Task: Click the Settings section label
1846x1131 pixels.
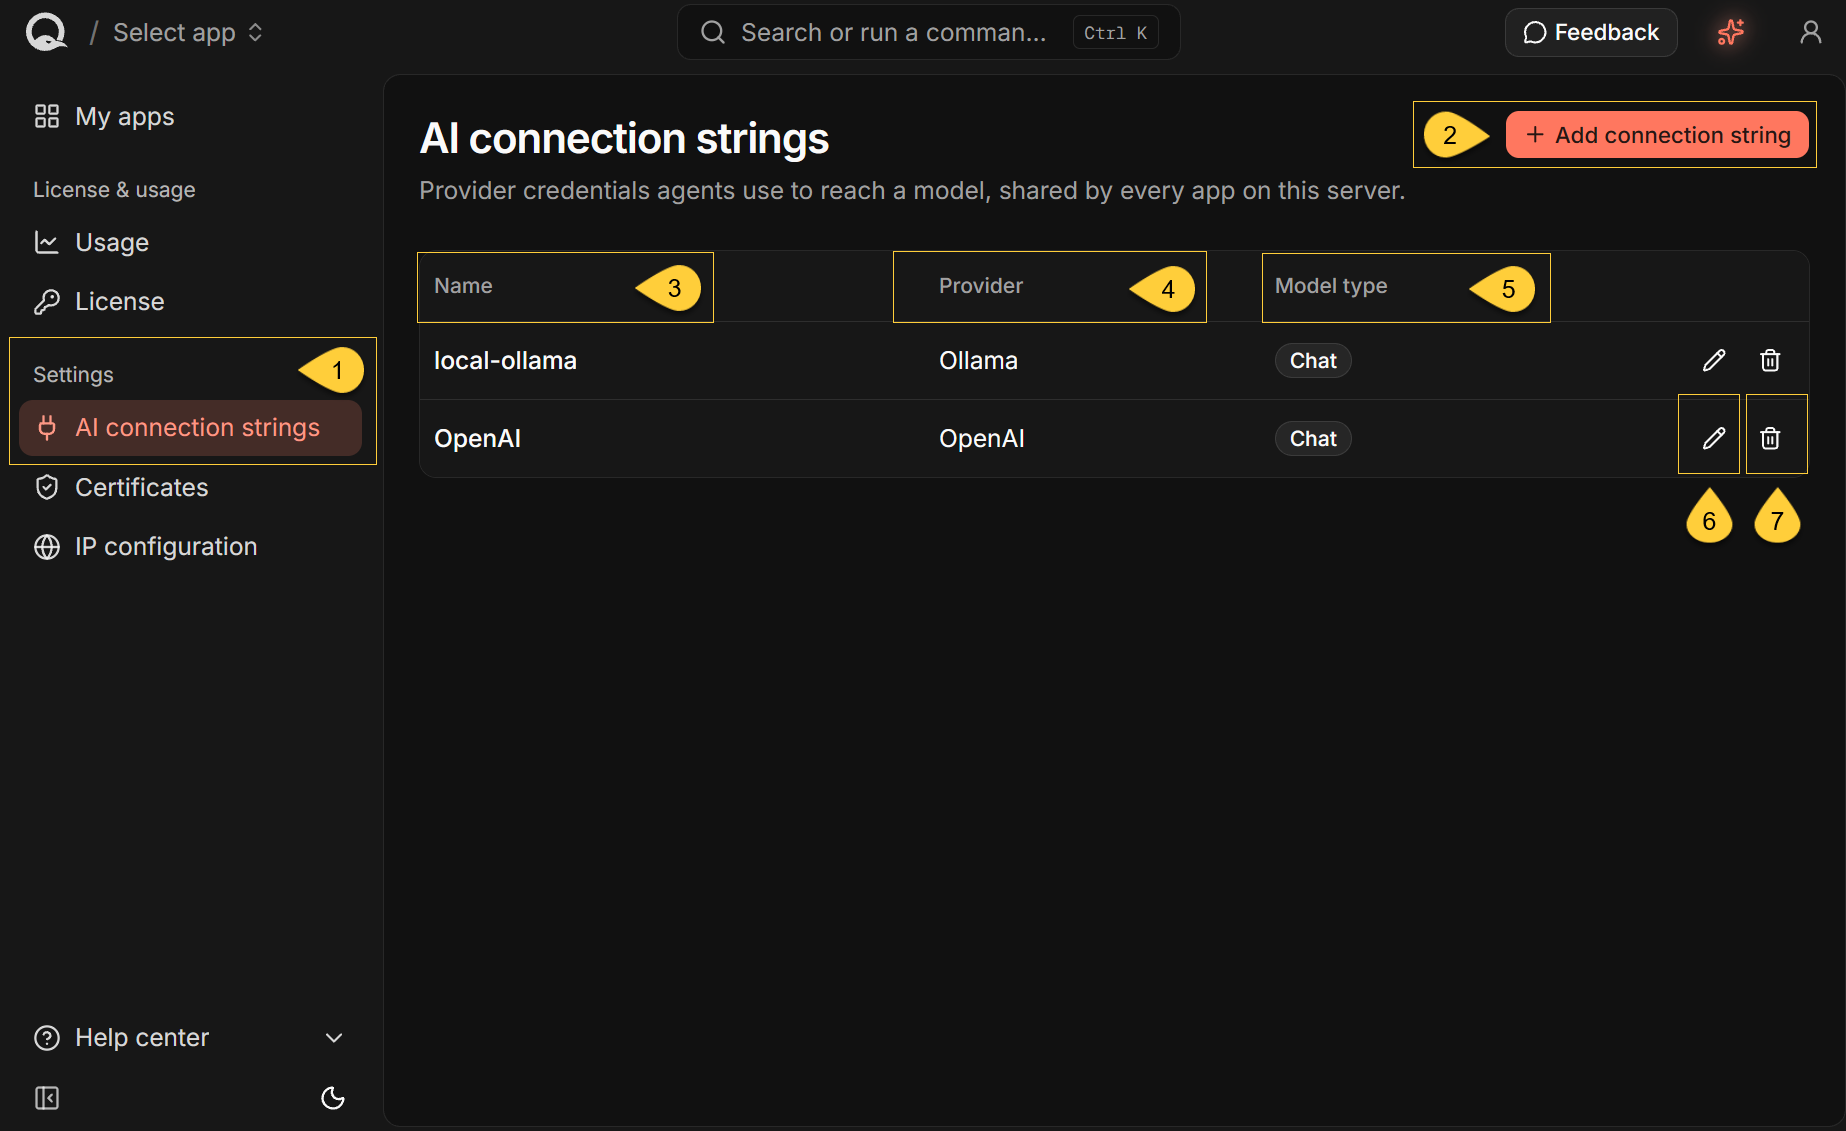Action: tap(73, 375)
